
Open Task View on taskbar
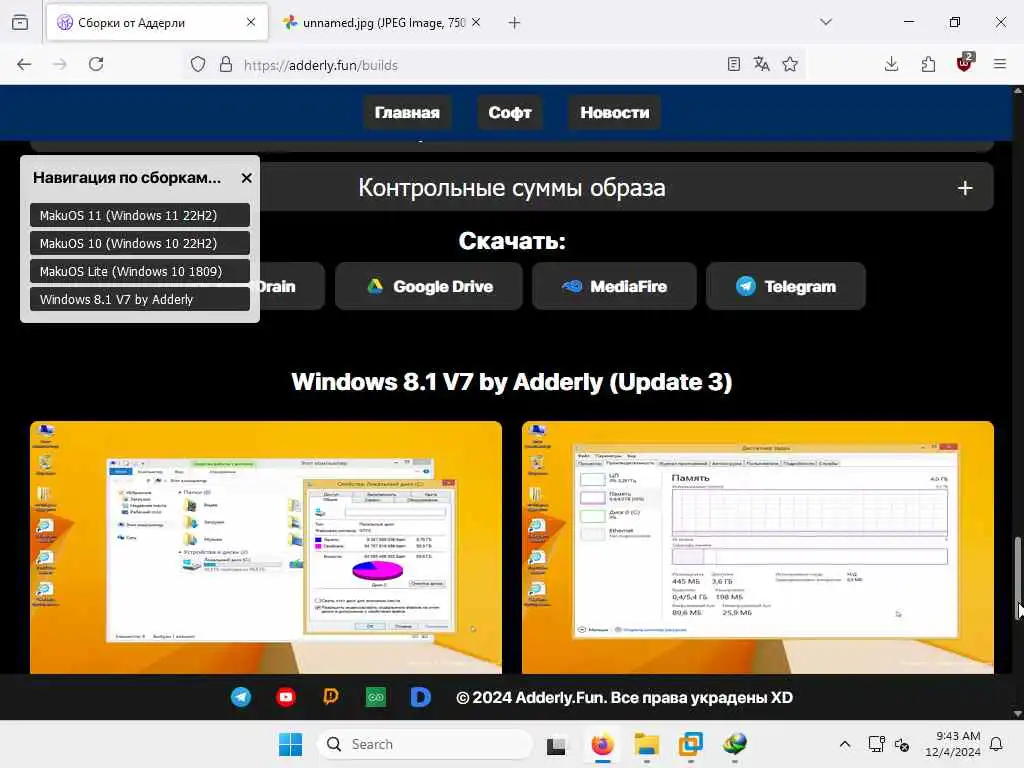click(556, 745)
